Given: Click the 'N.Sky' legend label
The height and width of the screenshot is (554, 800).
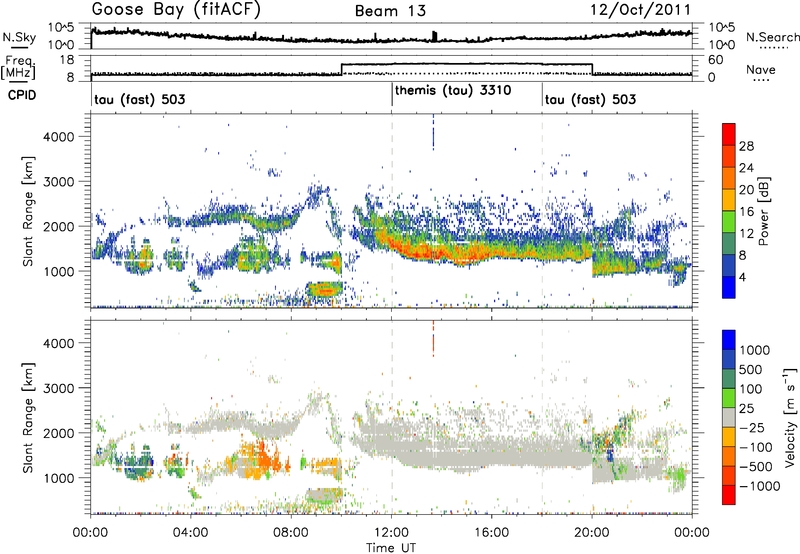Looking at the screenshot, I should pos(19,37).
